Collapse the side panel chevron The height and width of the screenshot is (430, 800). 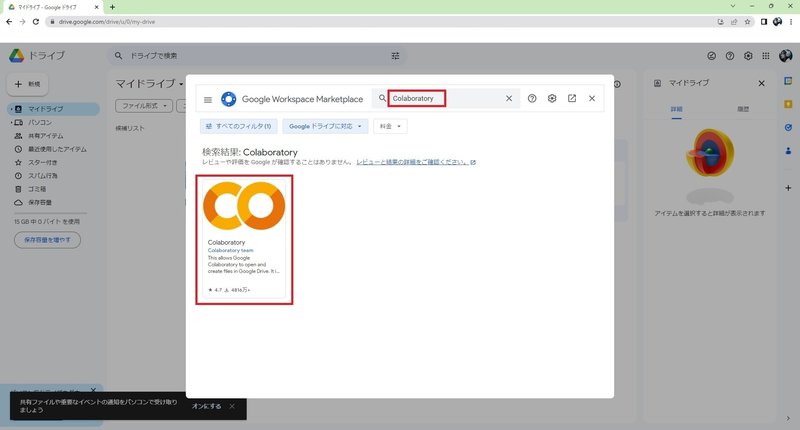[x=788, y=418]
